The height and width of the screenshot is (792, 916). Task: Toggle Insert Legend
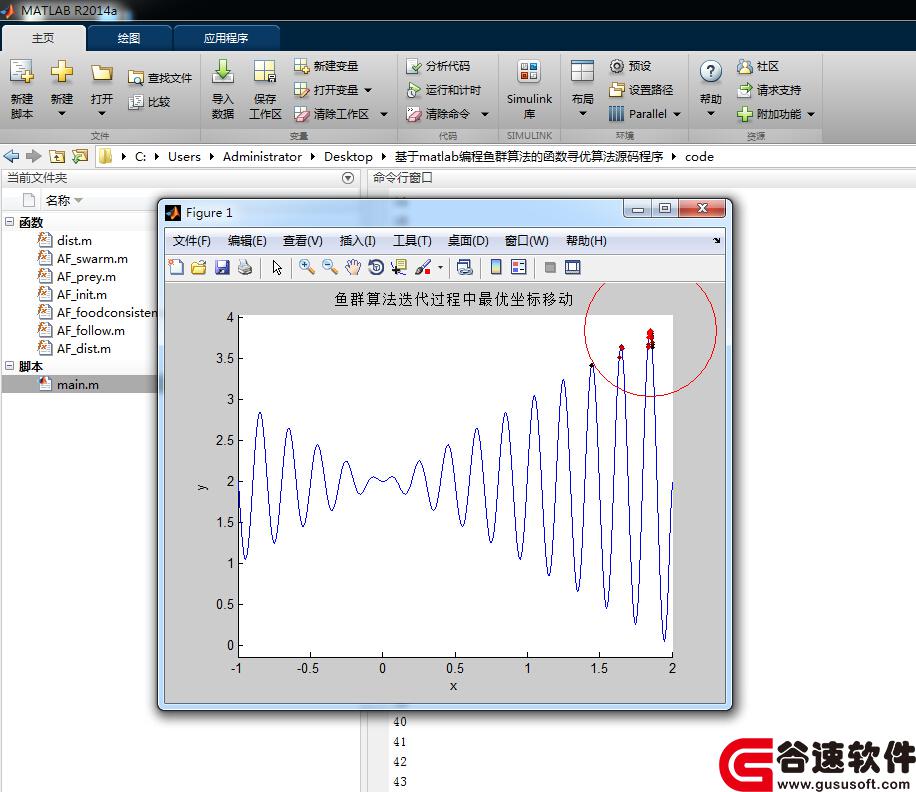(x=519, y=267)
